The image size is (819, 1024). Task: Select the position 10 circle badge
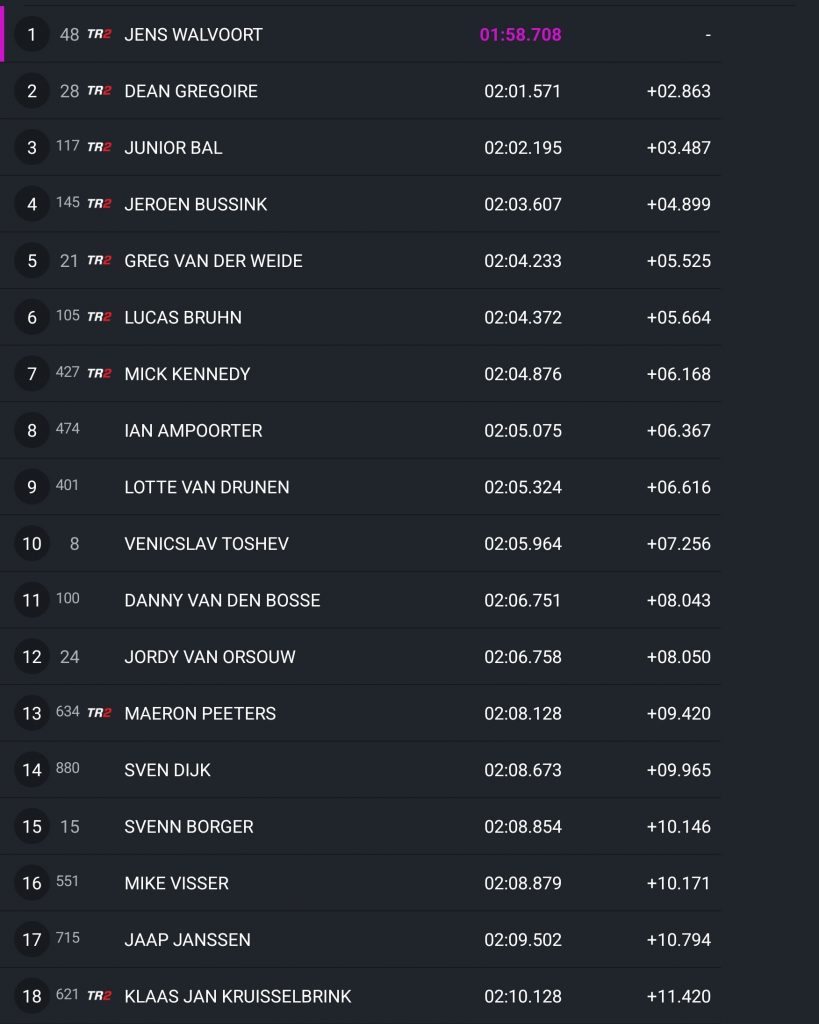(32, 544)
